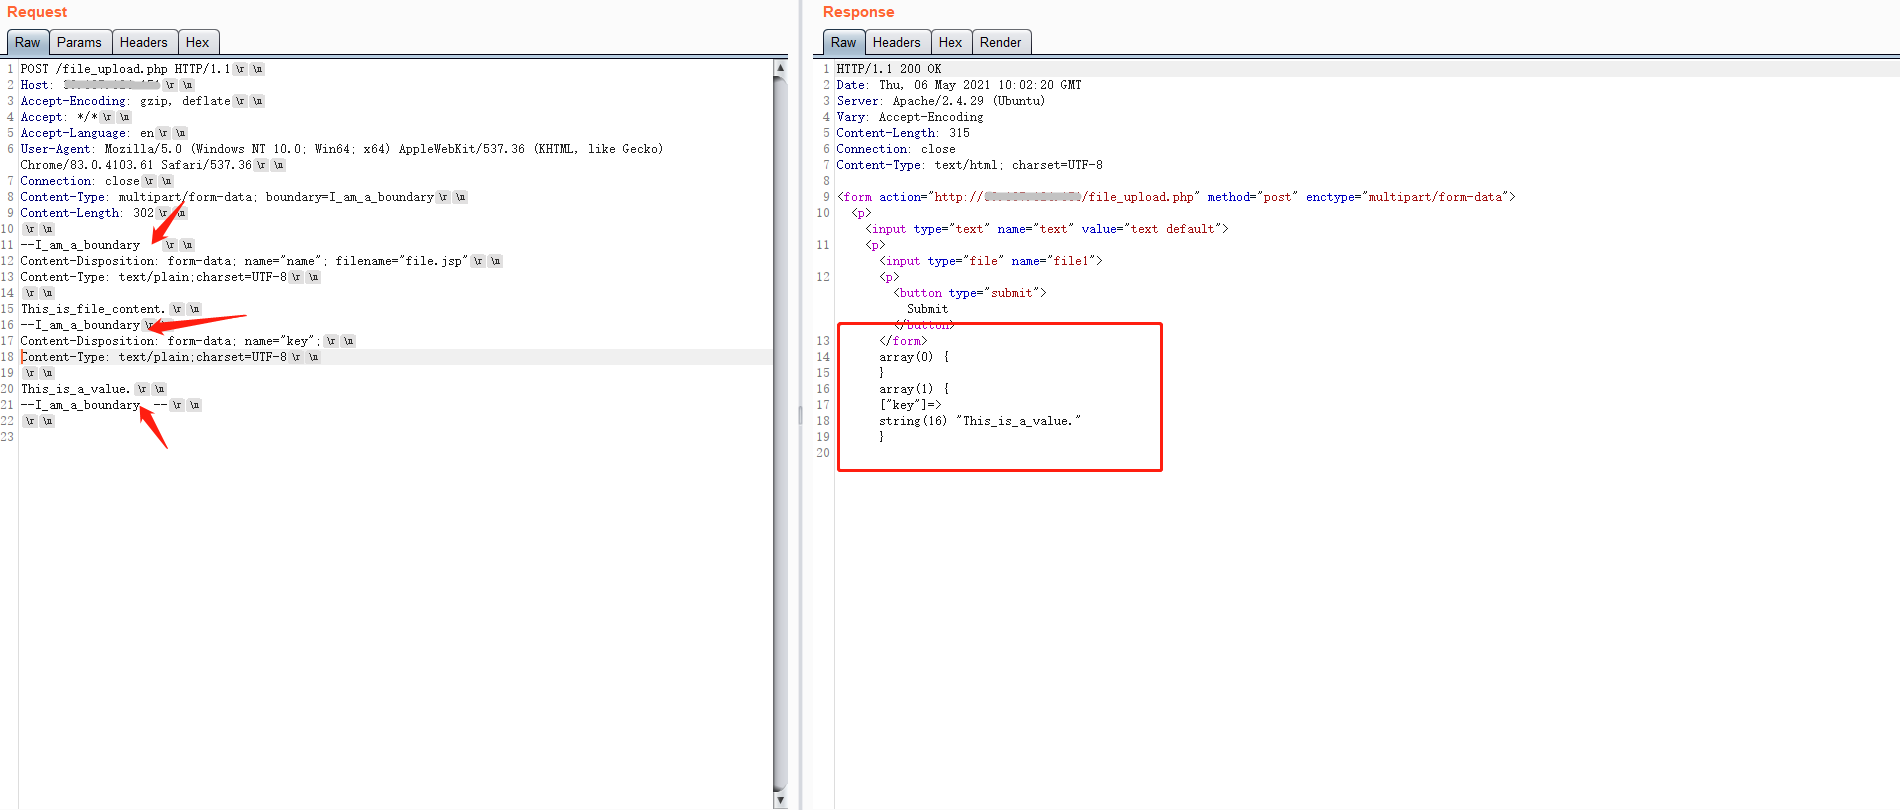The height and width of the screenshot is (810, 1900).
Task: Click the input type="text" line
Action: click(1047, 229)
